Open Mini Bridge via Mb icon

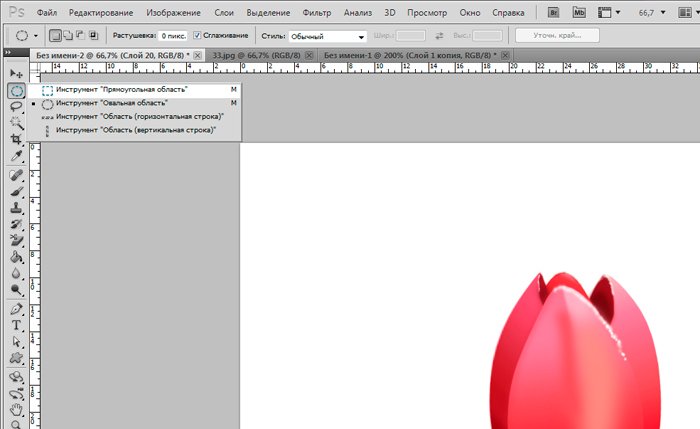[x=579, y=14]
